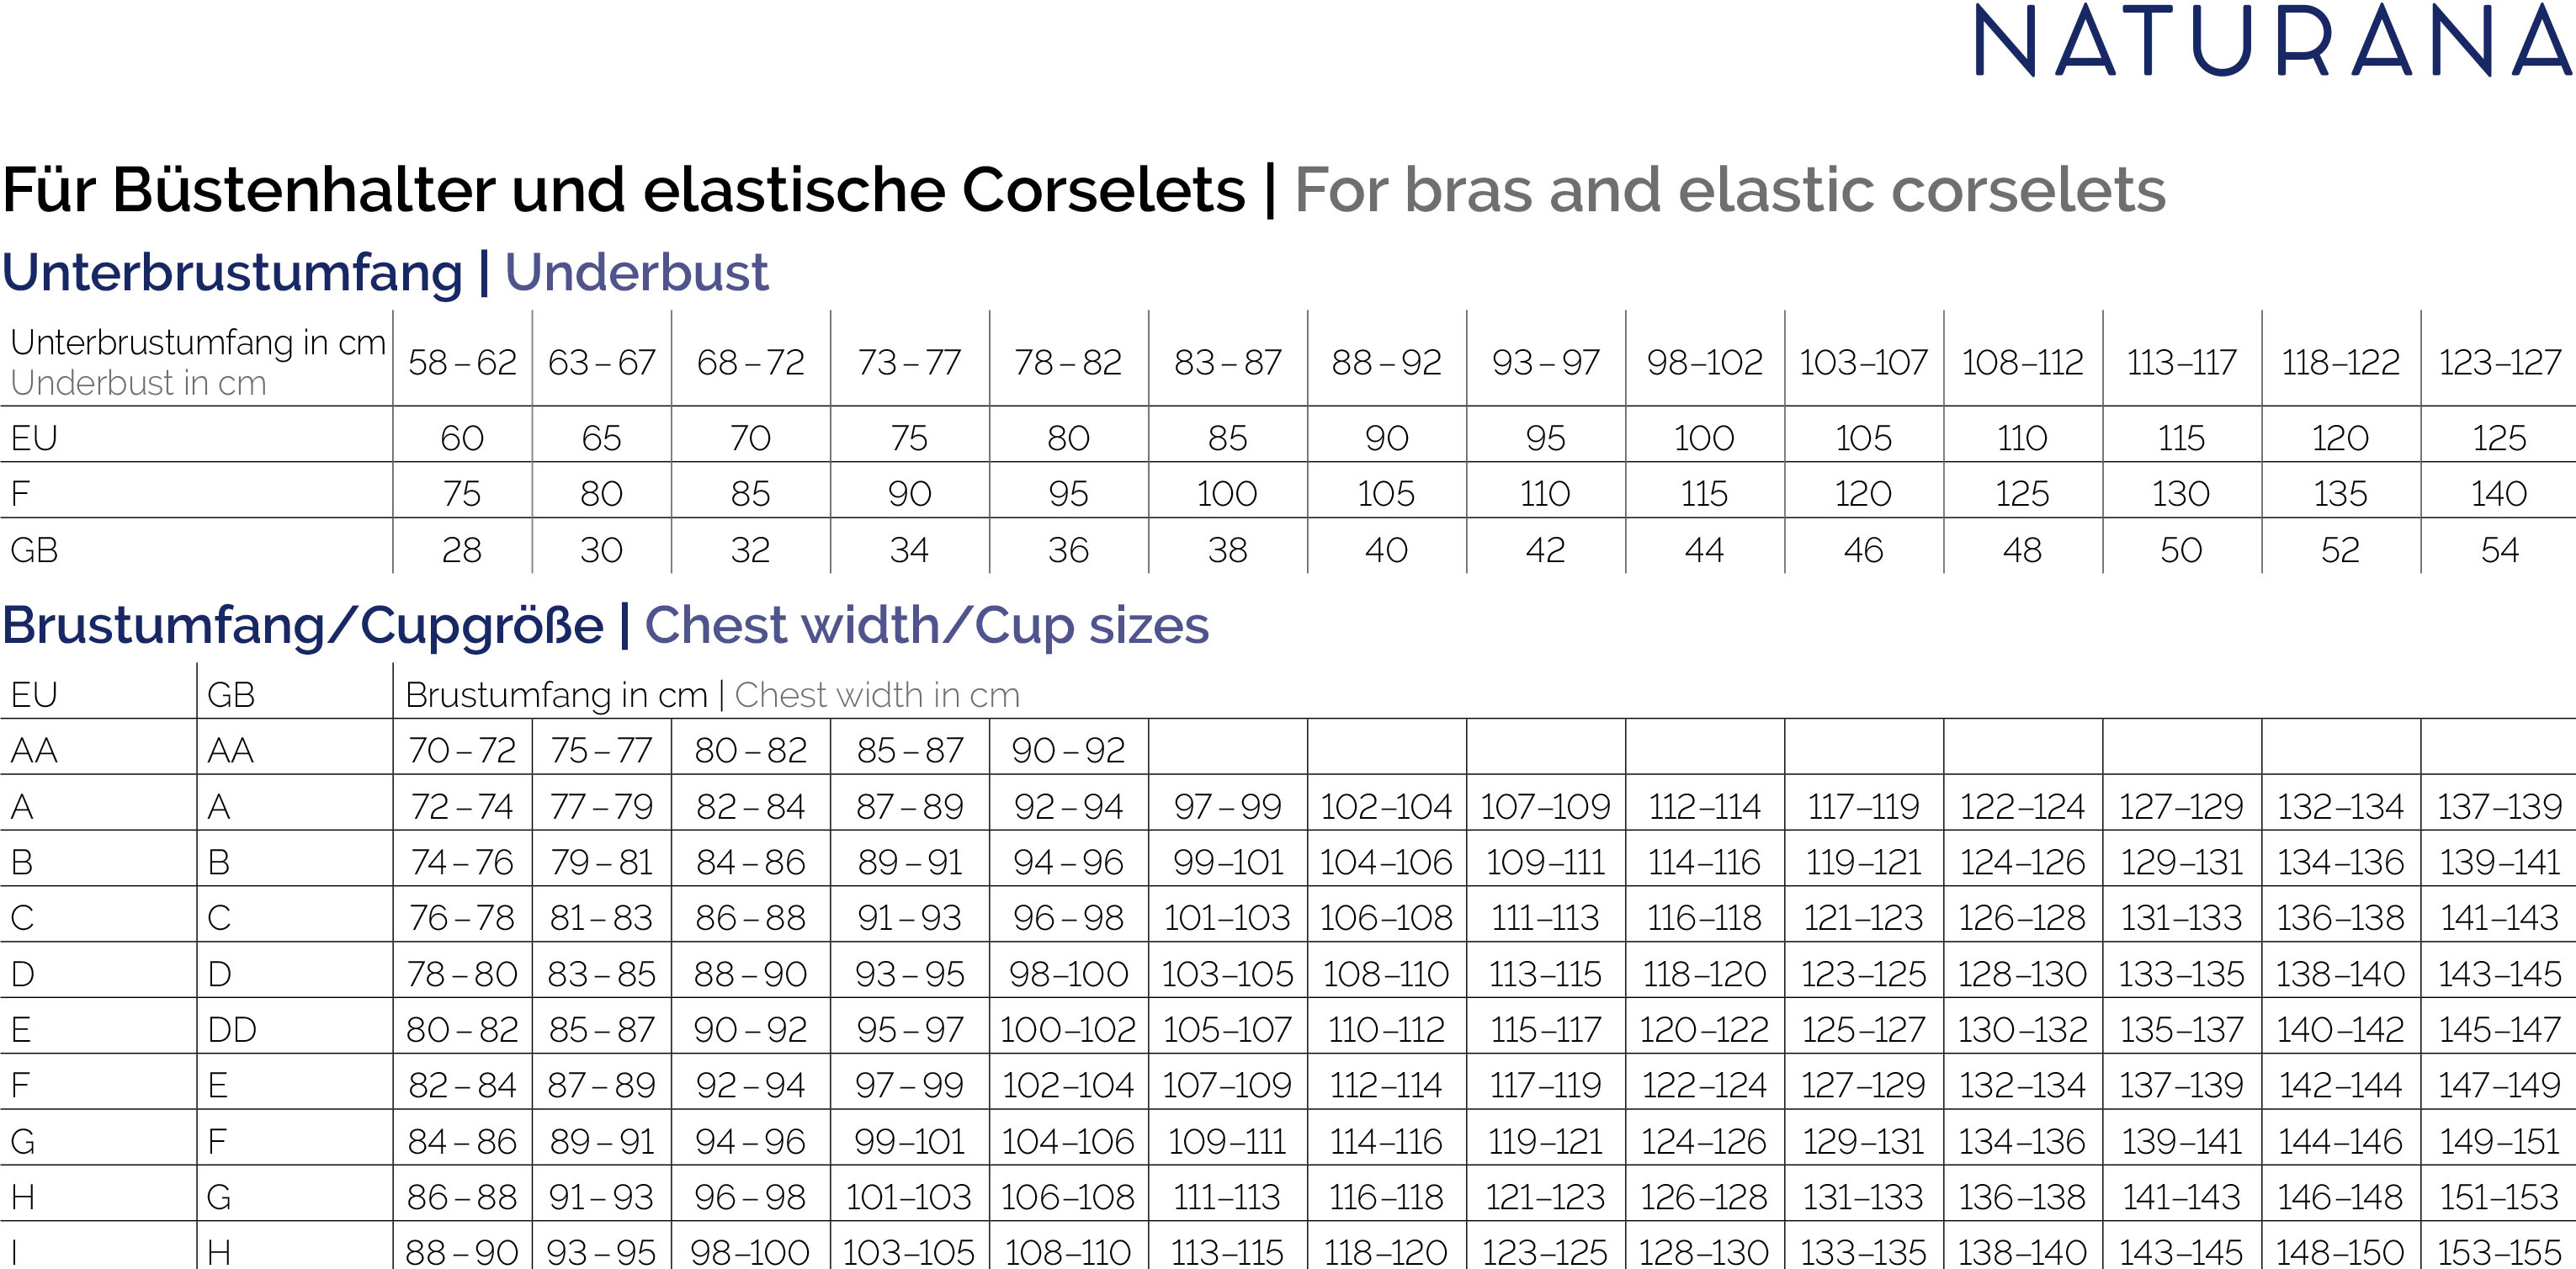Viewport: 2576px width, 1269px height.
Task: Select the 'Unterbrustumfang | Underbust' section heading
Action: [x=385, y=272]
